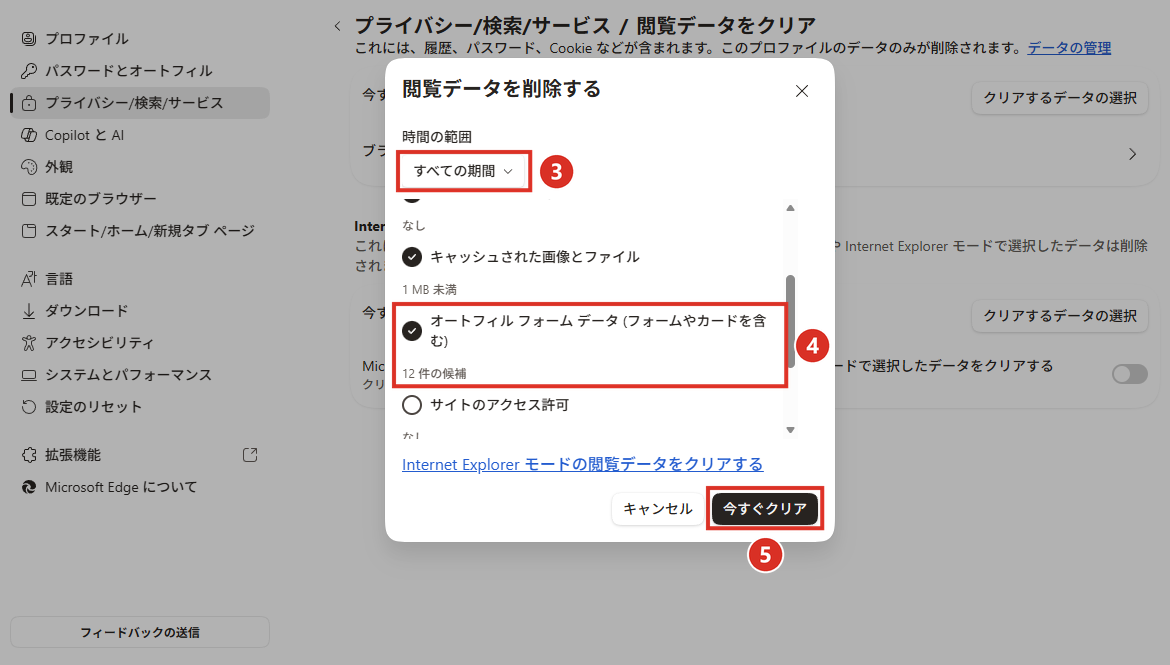
Task: Click the ダウンロード download arrow icon
Action: point(28,310)
